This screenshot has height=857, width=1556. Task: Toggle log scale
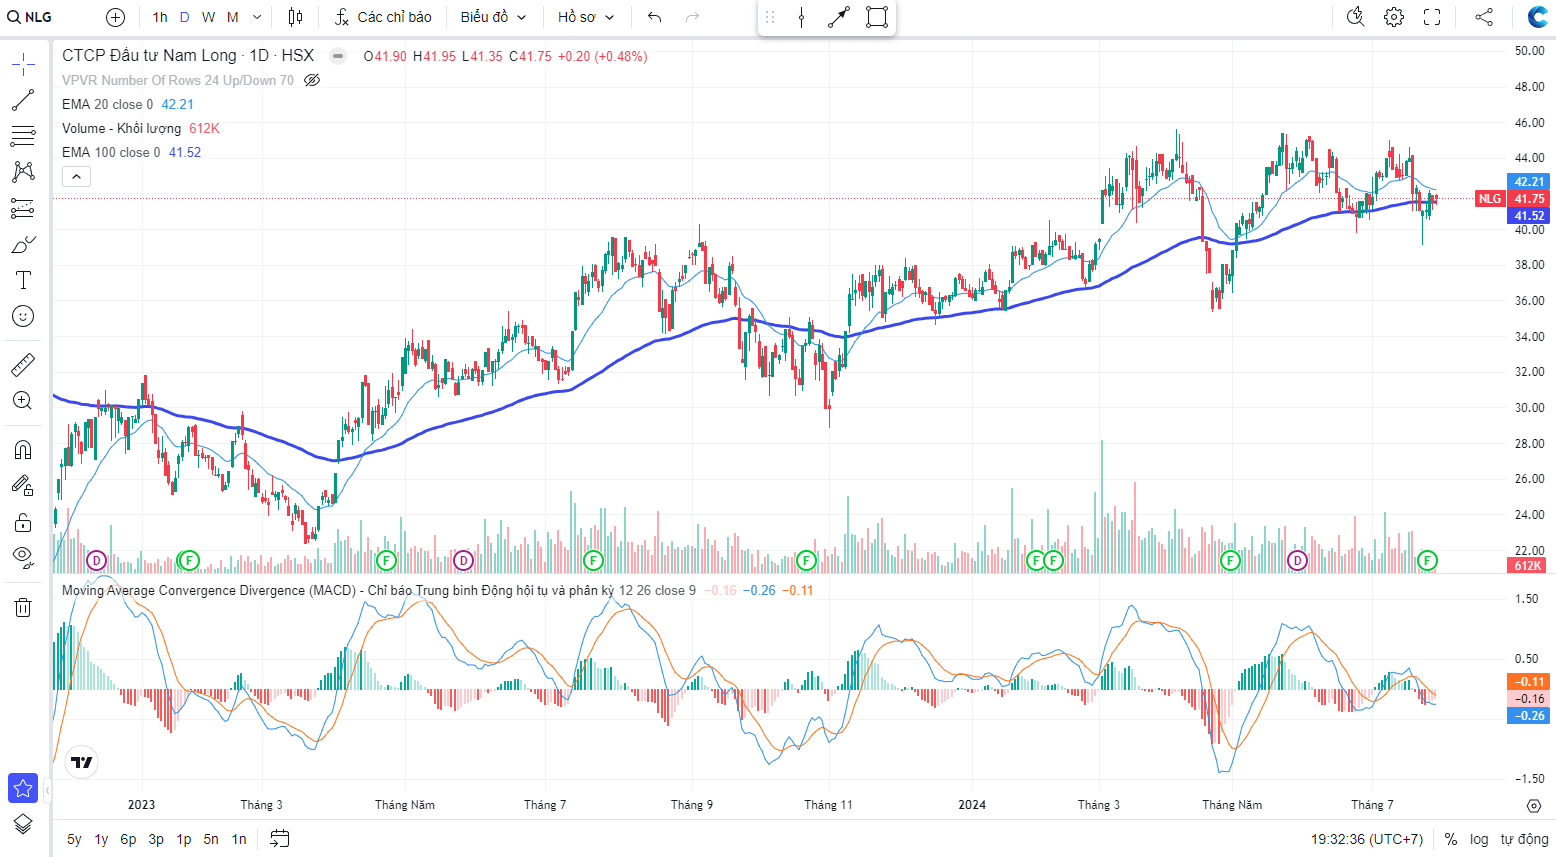[x=1479, y=839]
